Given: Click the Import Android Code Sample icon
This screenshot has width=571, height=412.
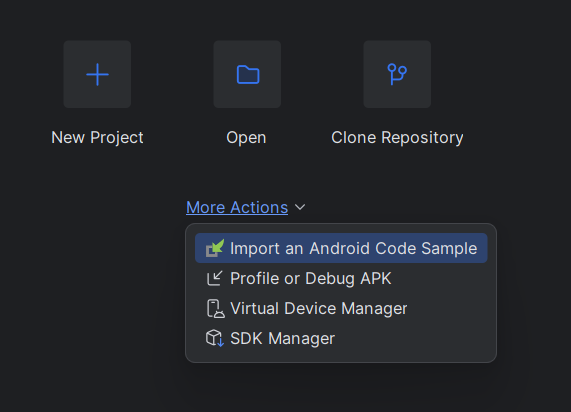Looking at the screenshot, I should click(x=215, y=248).
